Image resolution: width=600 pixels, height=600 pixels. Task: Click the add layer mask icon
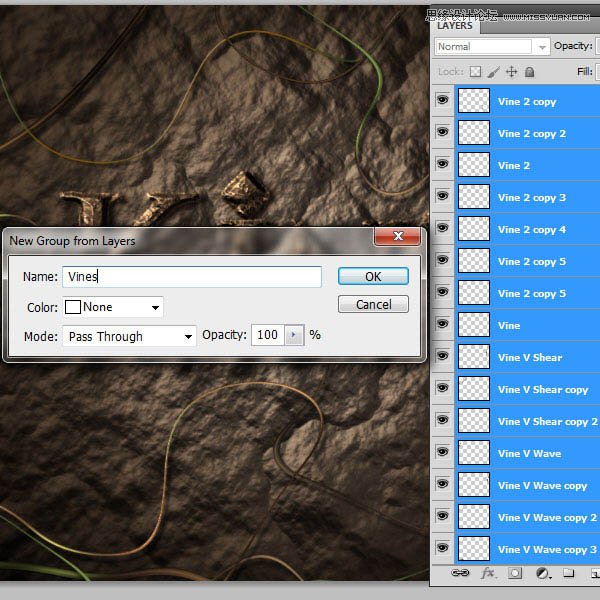(515, 573)
